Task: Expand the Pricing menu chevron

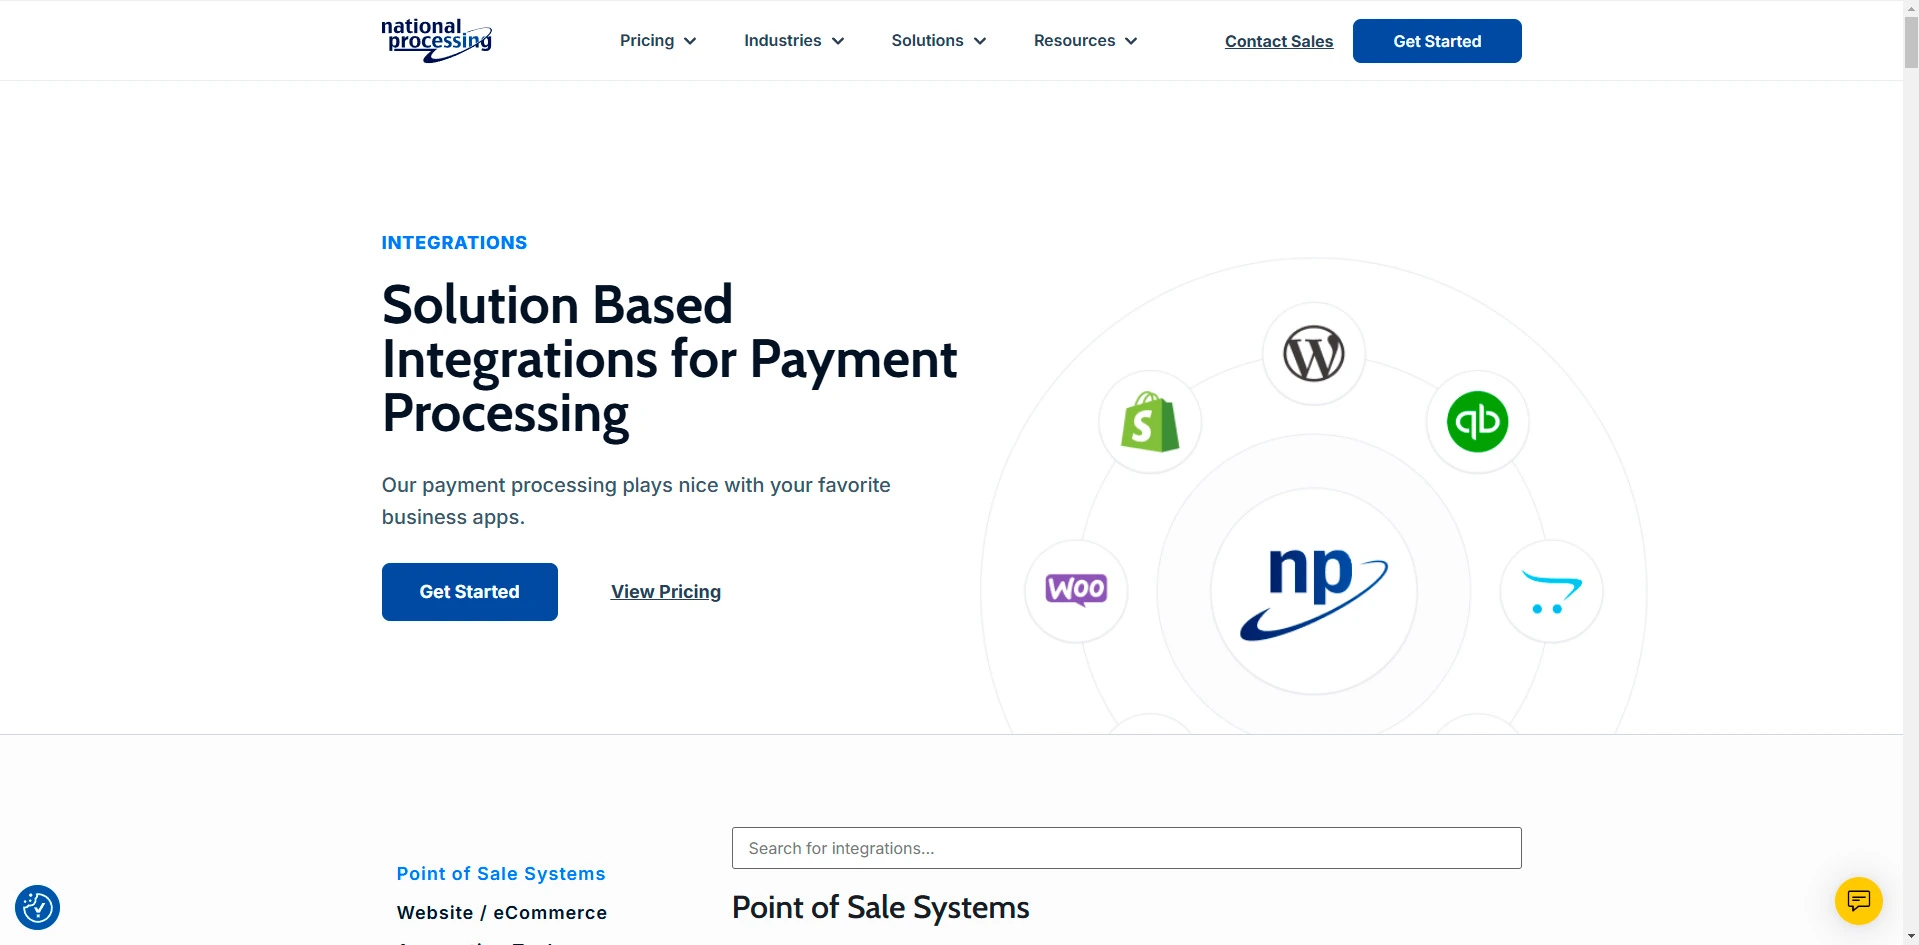Action: pos(690,41)
